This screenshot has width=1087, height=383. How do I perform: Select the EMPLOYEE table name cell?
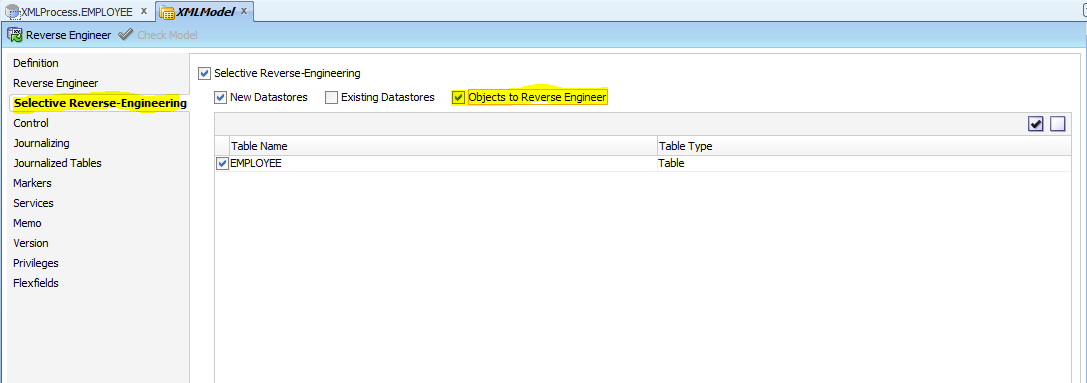coord(443,164)
